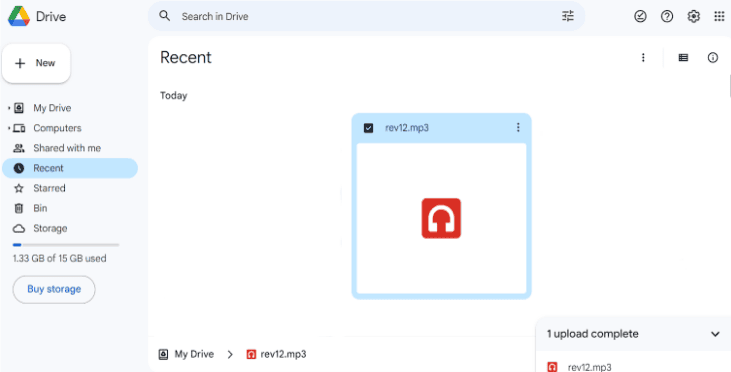Select the Recent sidebar item
731x372 pixels.
(70, 168)
